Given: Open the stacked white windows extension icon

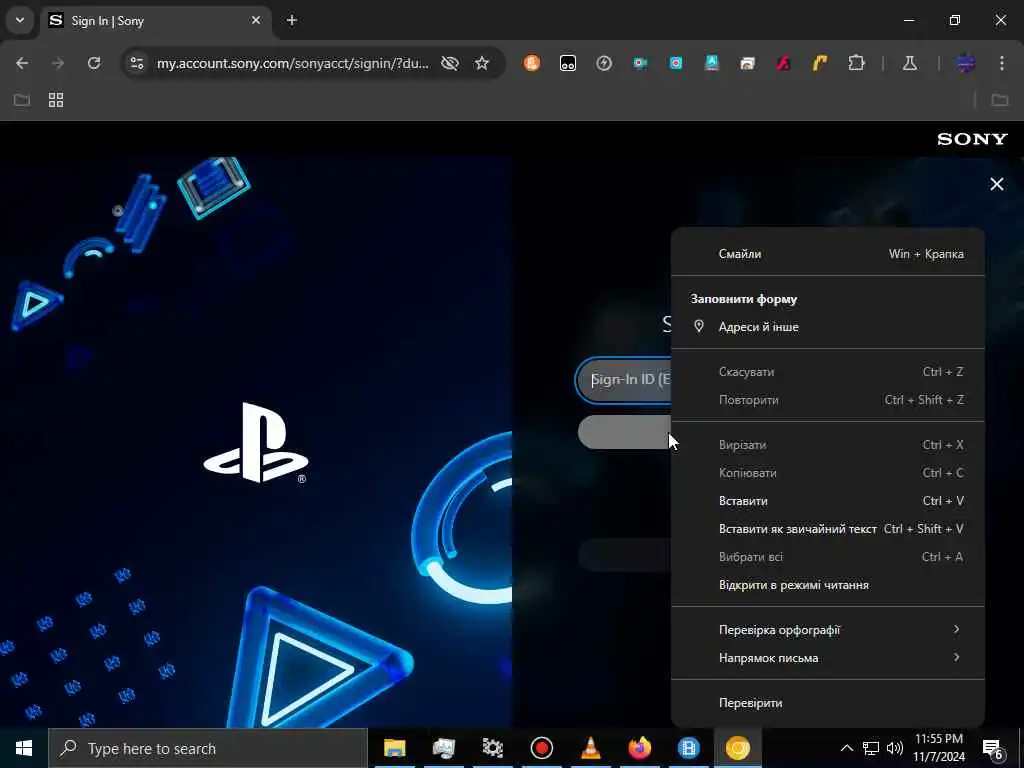Looking at the screenshot, I should click(748, 63).
